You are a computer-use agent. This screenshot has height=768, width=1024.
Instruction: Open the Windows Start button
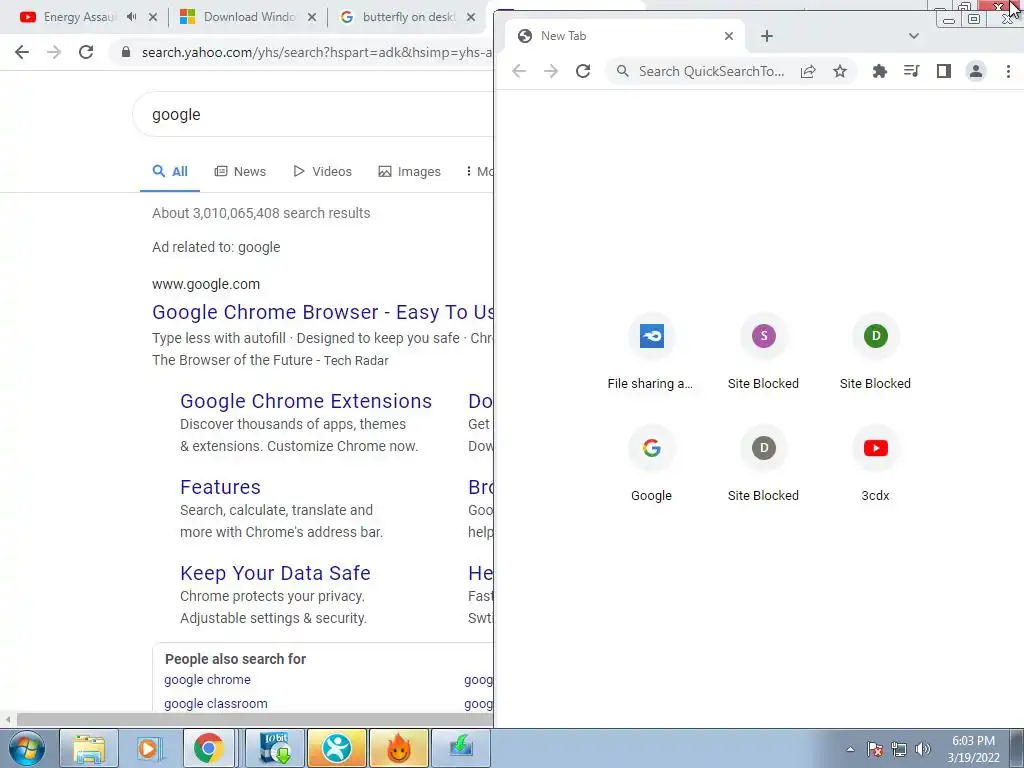click(27, 748)
